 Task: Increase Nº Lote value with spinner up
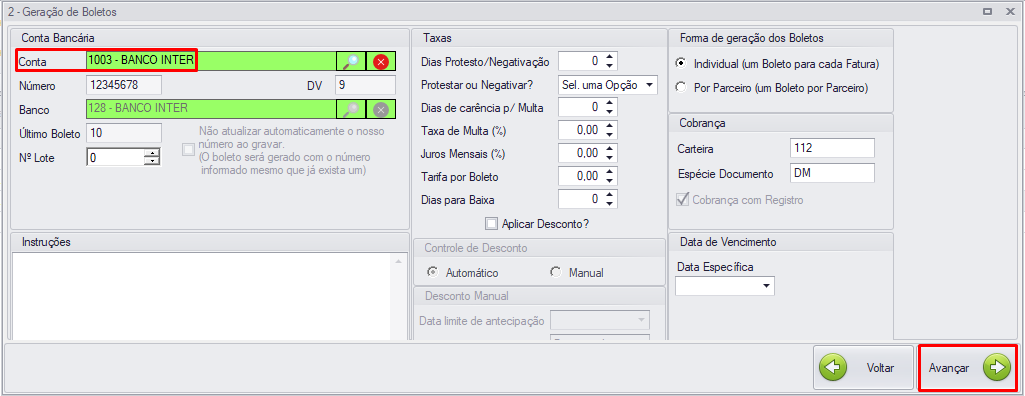pyautogui.click(x=153, y=154)
